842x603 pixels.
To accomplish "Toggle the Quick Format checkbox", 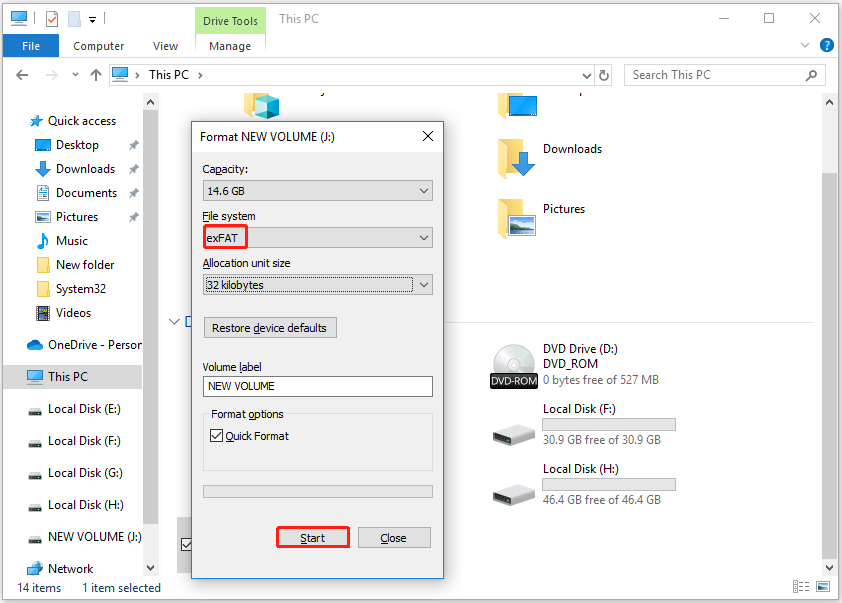I will click(216, 435).
